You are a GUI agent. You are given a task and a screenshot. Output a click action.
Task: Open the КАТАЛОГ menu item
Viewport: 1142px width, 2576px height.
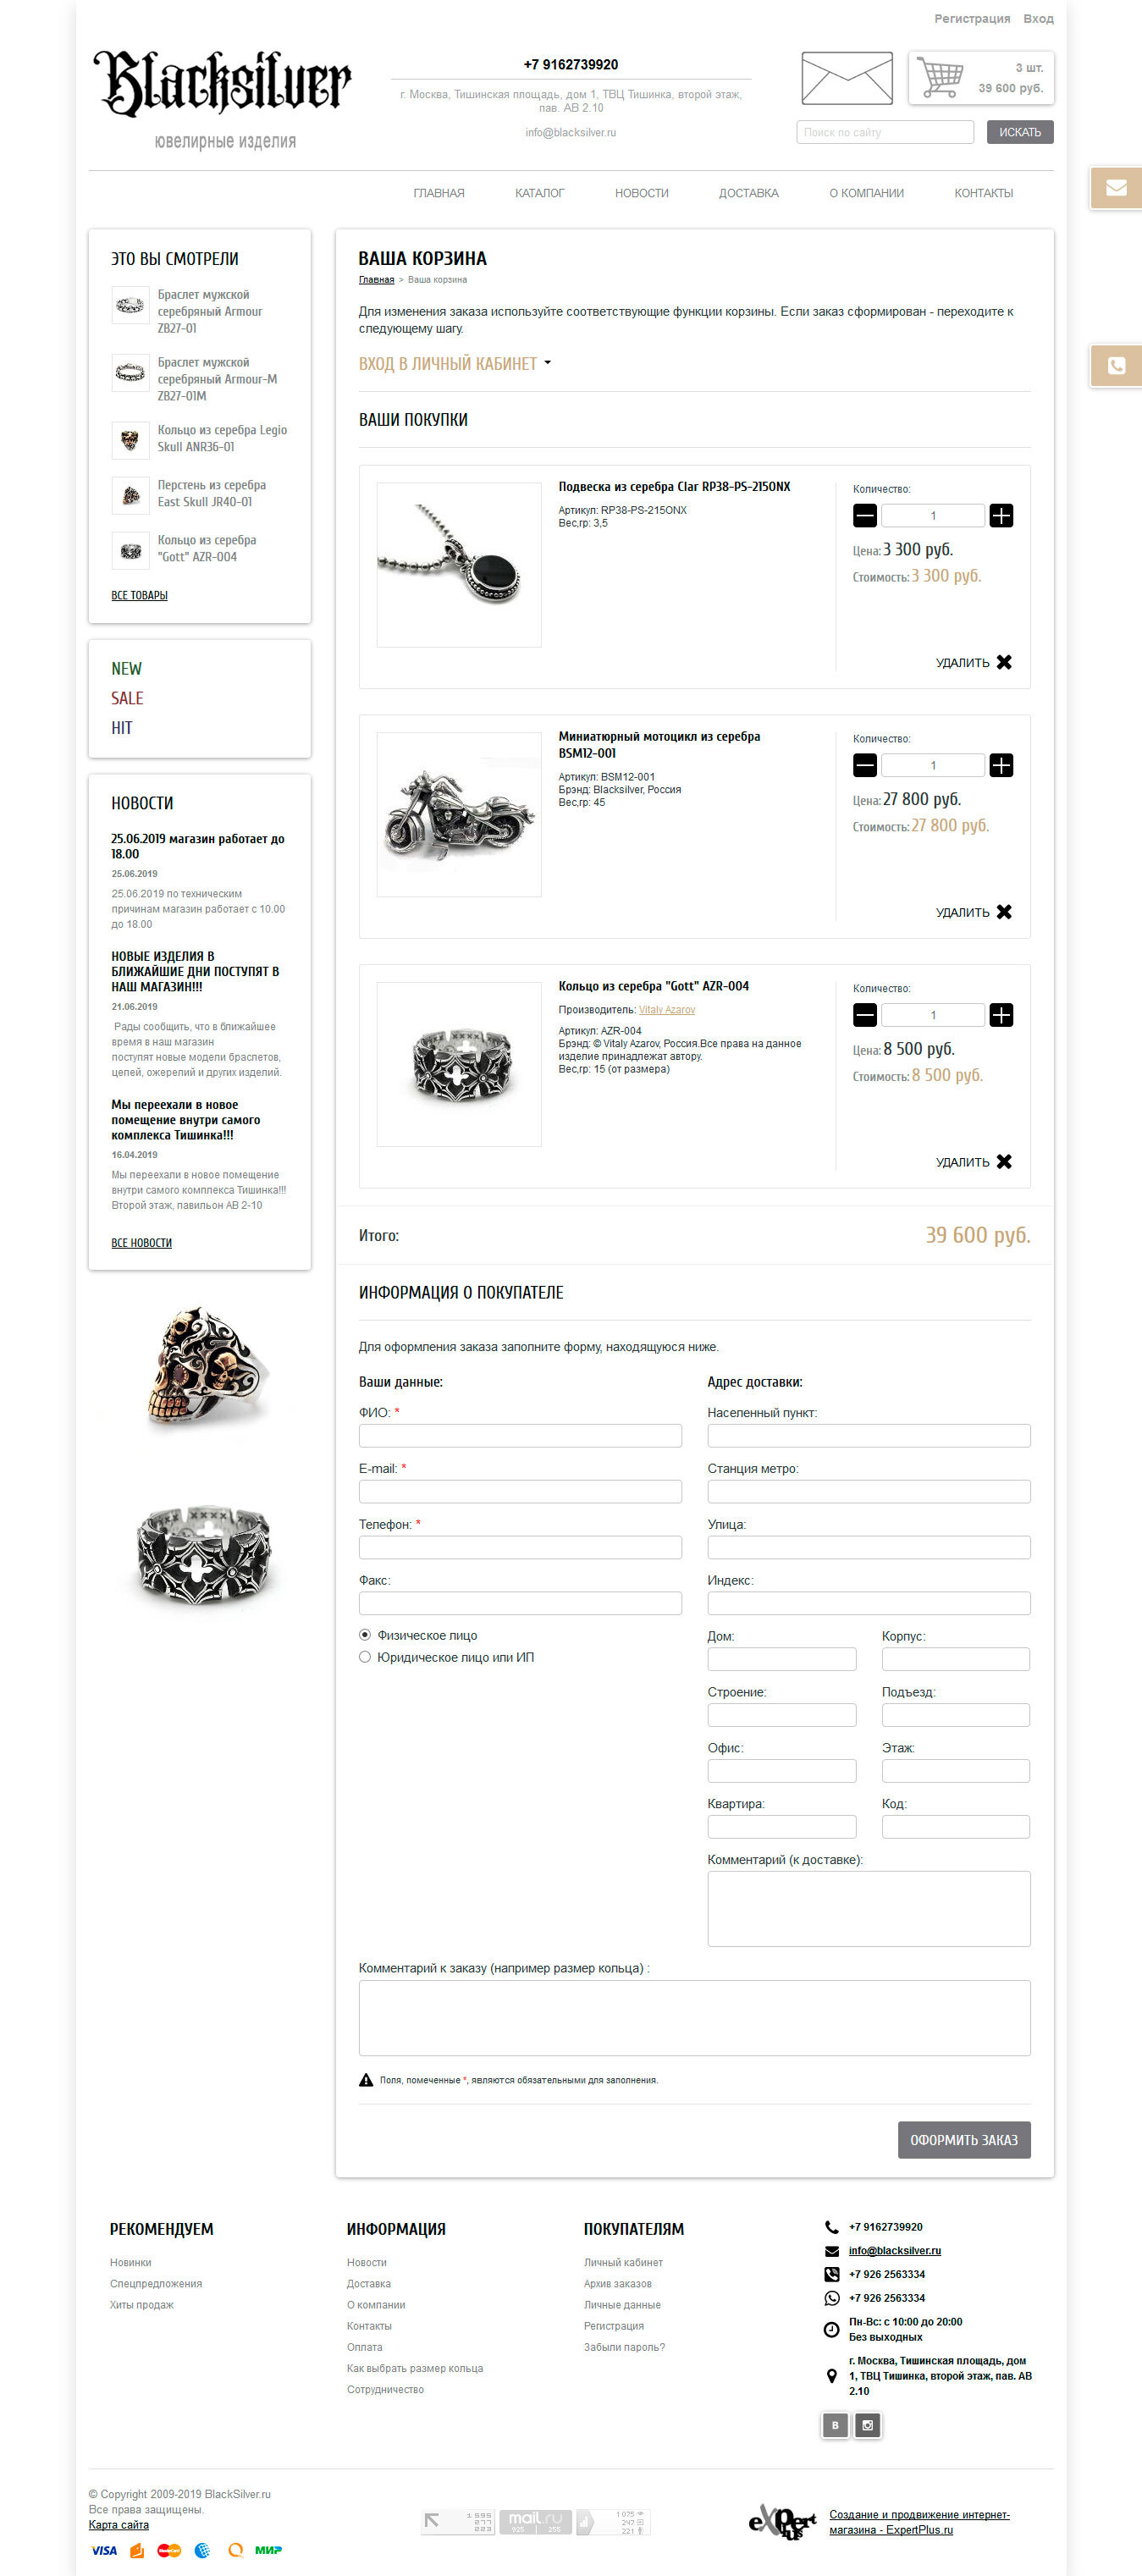pyautogui.click(x=540, y=193)
